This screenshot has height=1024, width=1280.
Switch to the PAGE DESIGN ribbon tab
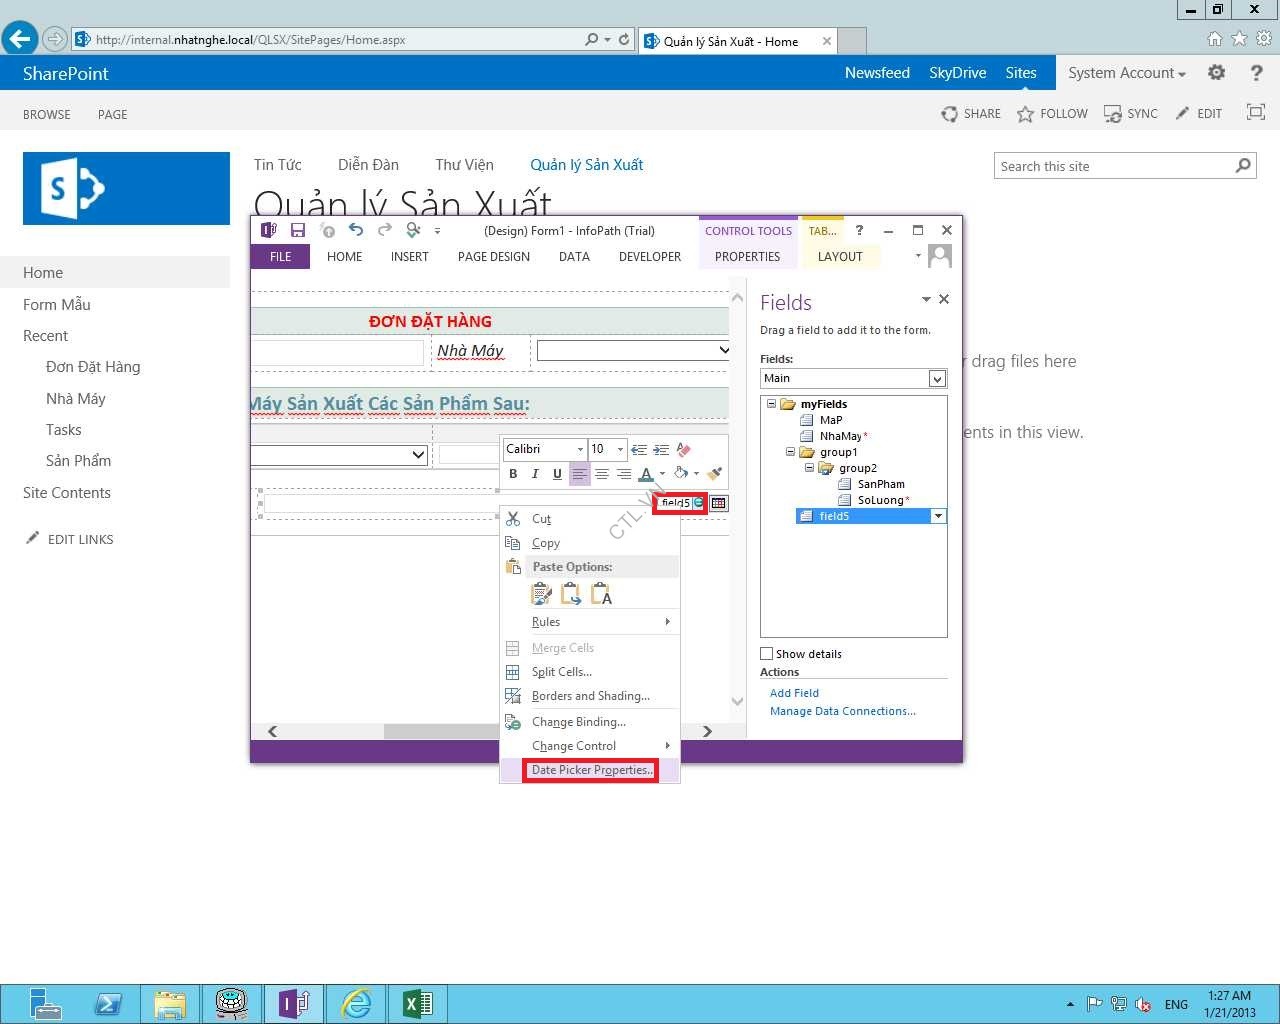(493, 257)
